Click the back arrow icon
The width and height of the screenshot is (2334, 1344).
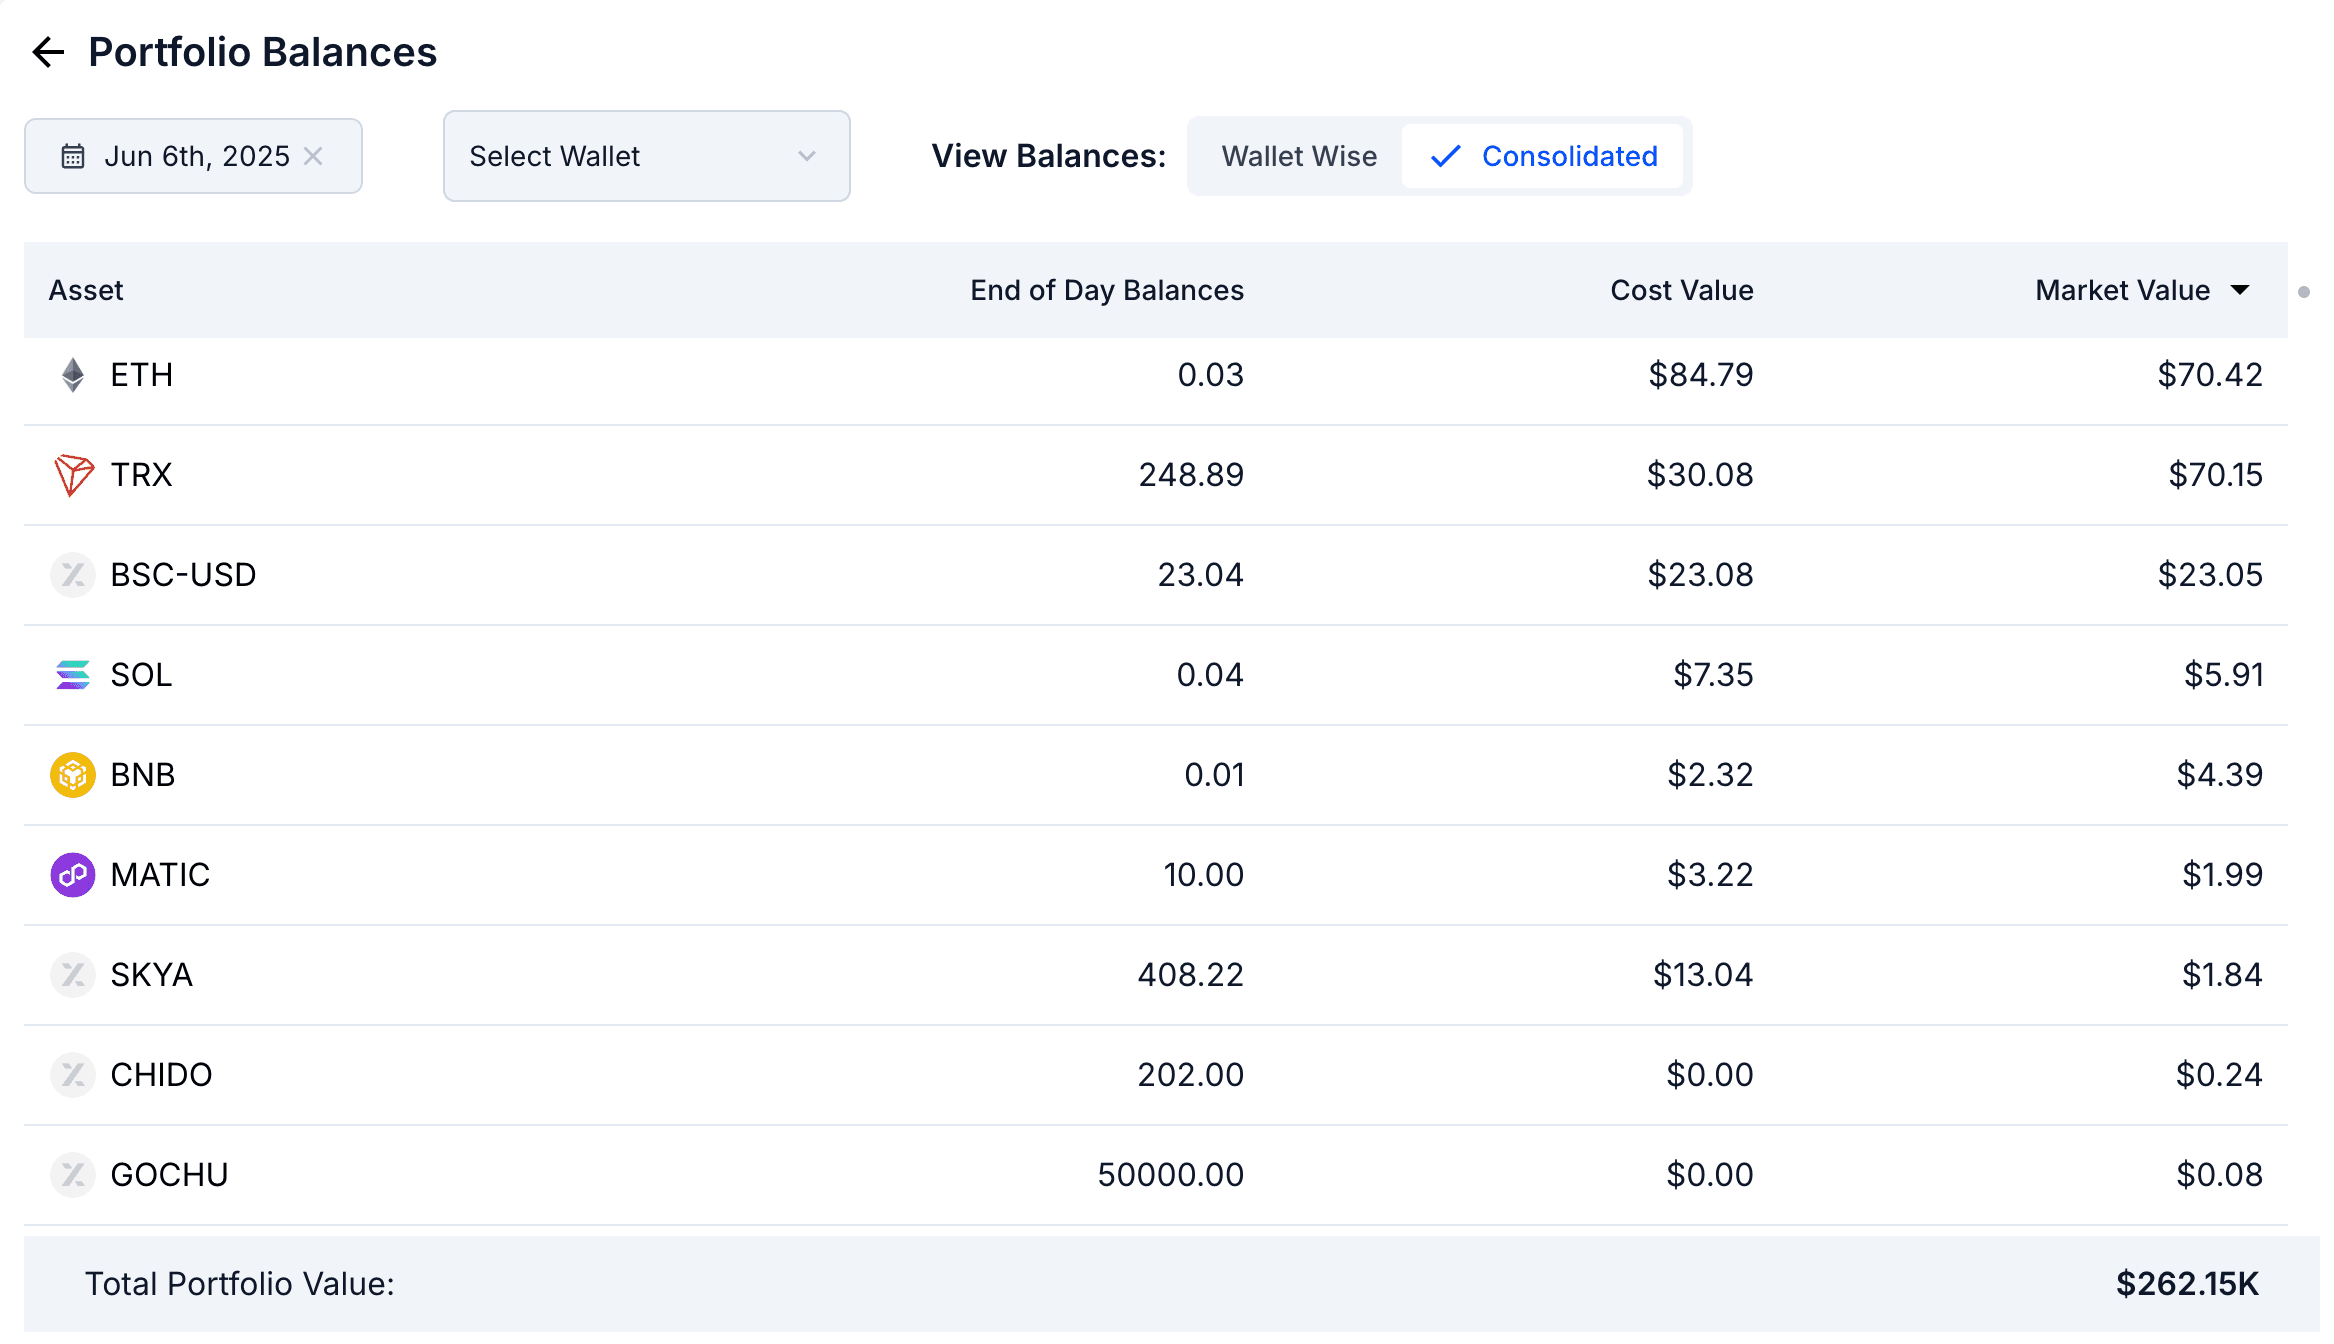coord(48,52)
